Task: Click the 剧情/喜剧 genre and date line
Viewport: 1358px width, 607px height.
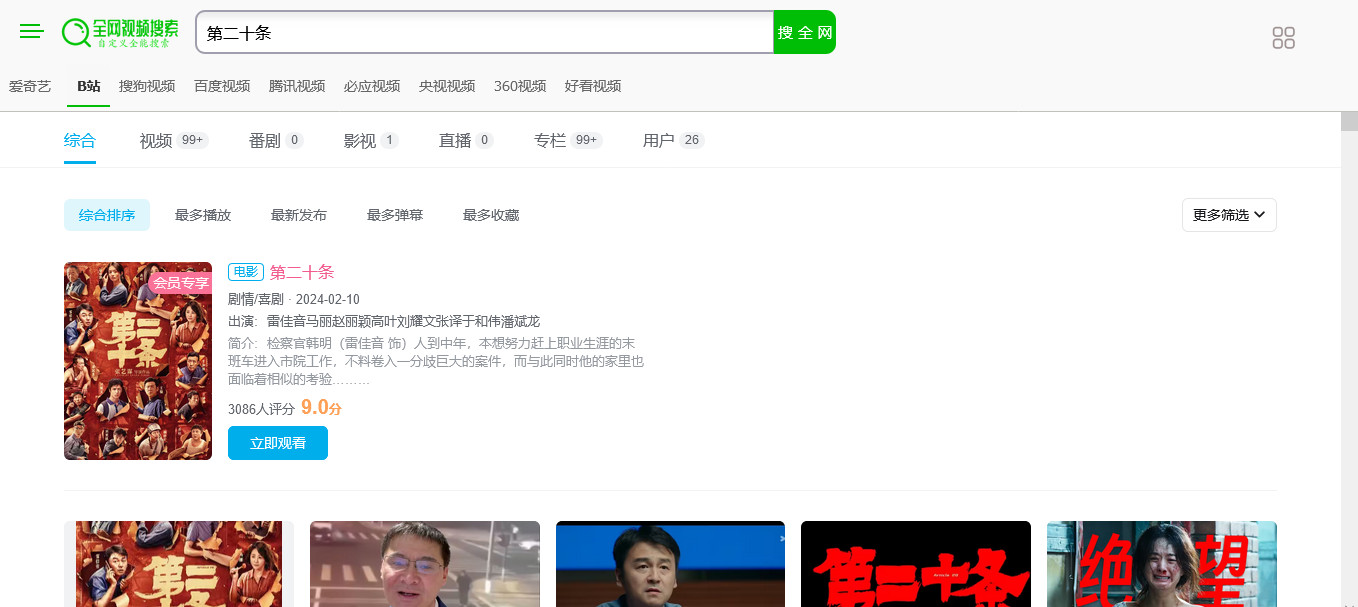Action: click(x=294, y=299)
